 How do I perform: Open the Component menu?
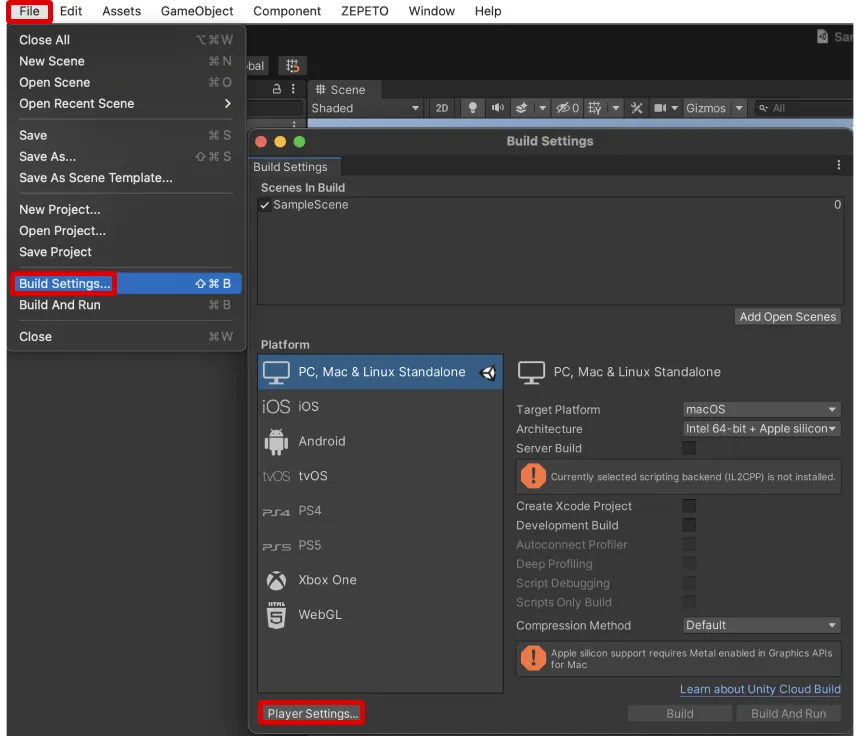[287, 11]
